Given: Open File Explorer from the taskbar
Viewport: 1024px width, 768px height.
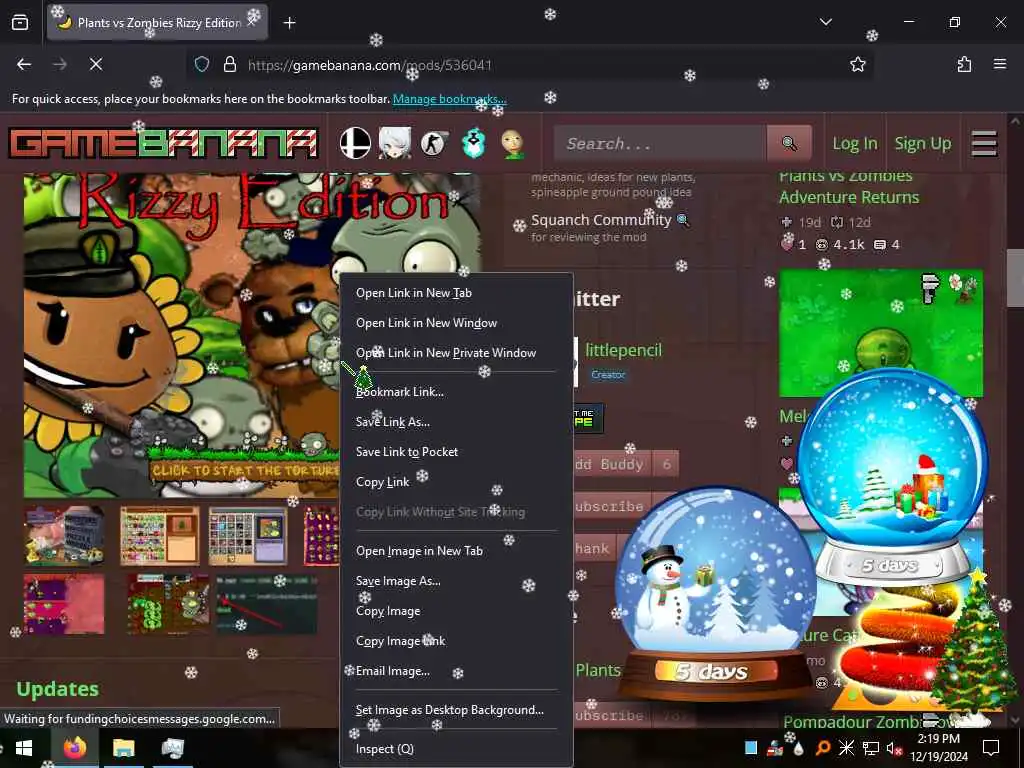Looking at the screenshot, I should (123, 748).
